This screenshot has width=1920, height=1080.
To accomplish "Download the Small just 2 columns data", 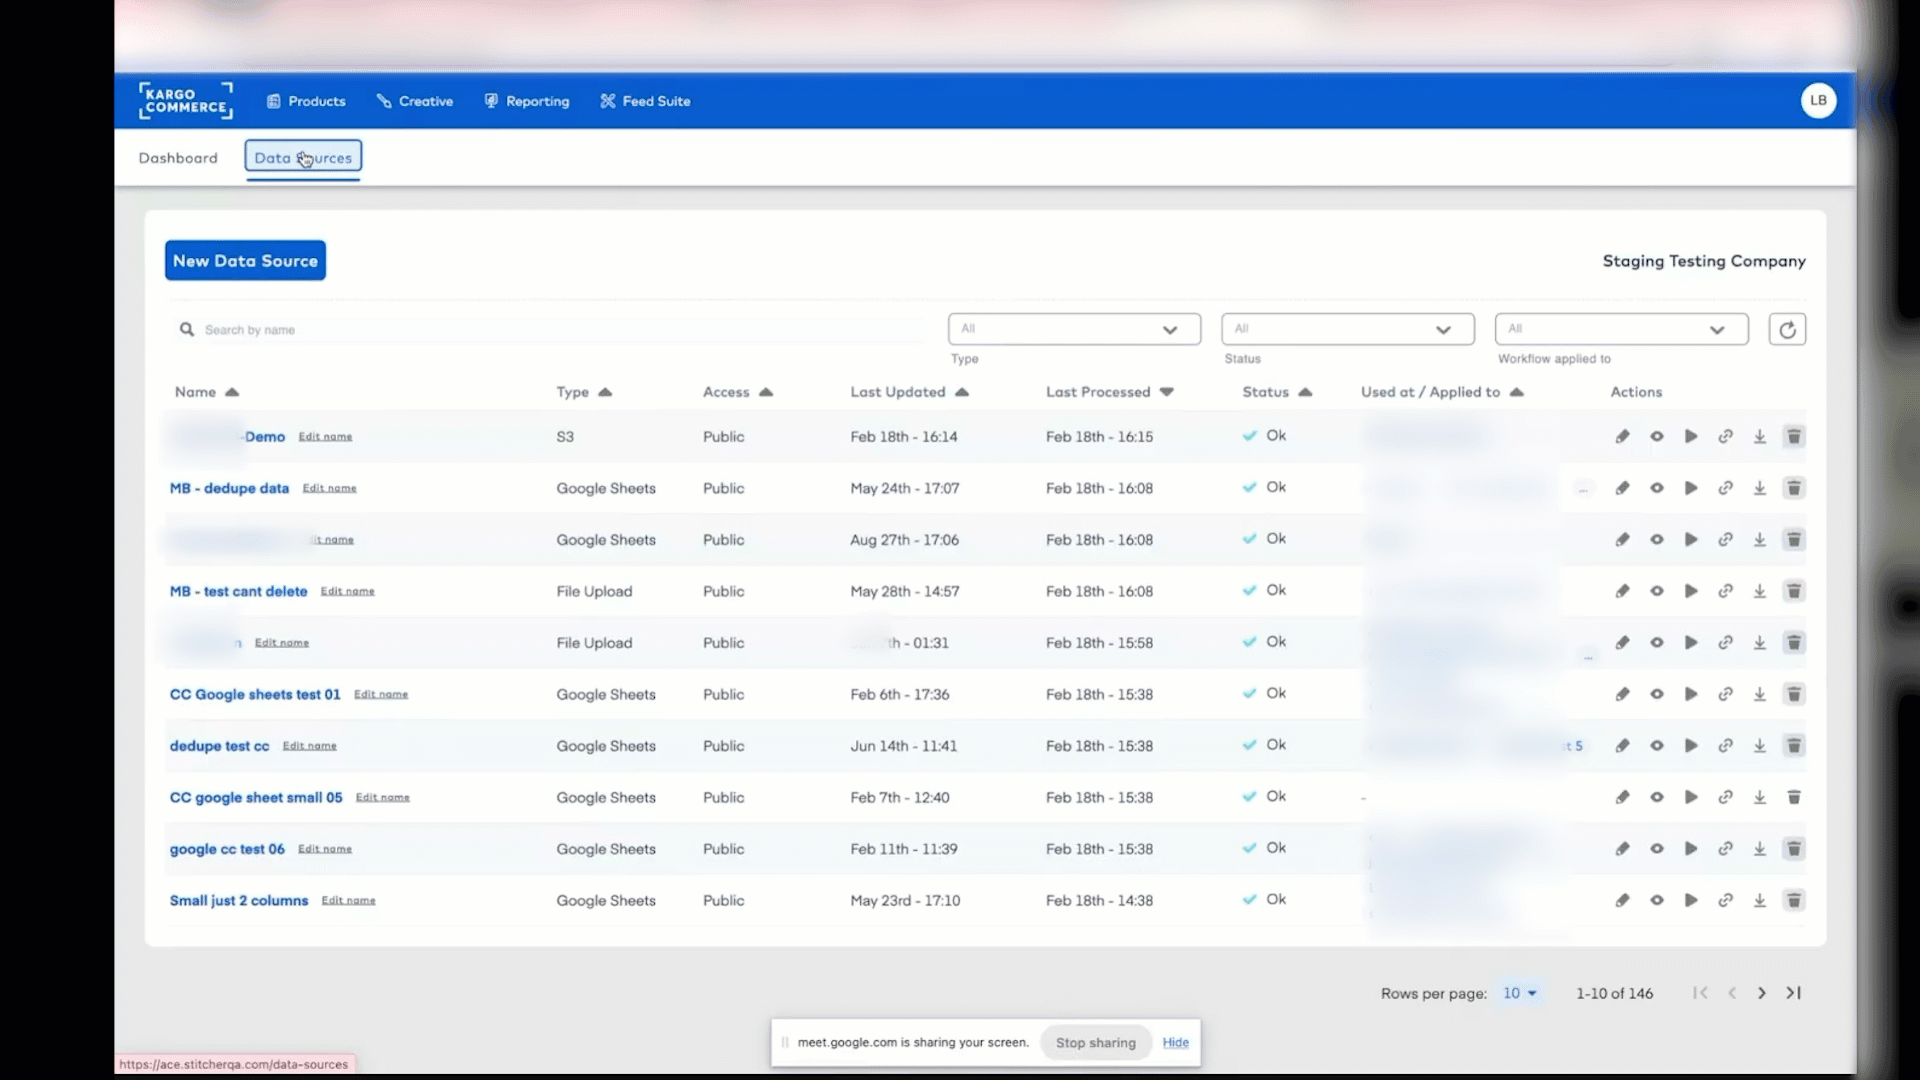I will (1759, 900).
